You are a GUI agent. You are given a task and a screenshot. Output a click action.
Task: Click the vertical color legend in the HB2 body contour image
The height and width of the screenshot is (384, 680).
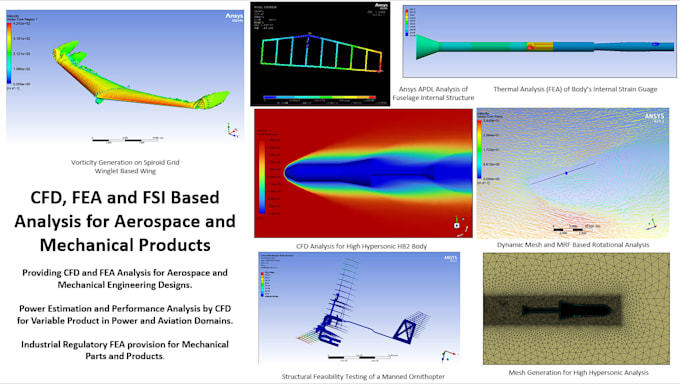[262, 177]
